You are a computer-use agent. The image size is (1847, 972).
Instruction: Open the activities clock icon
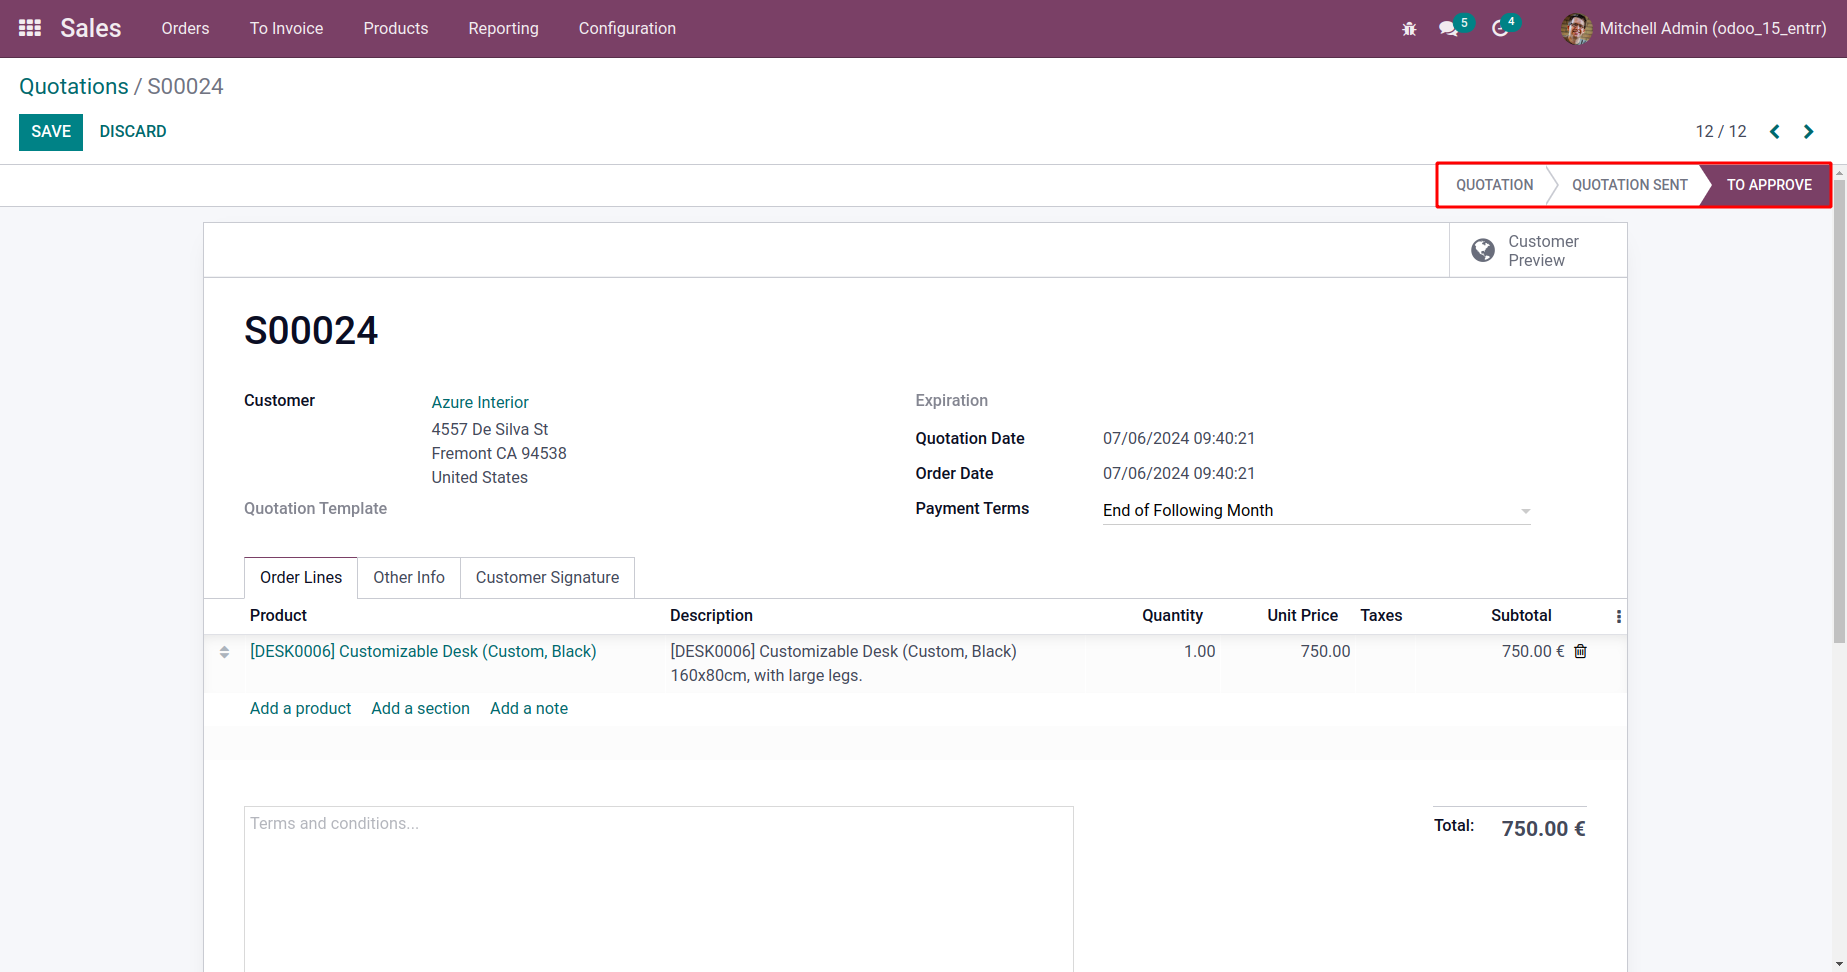pos(1500,29)
